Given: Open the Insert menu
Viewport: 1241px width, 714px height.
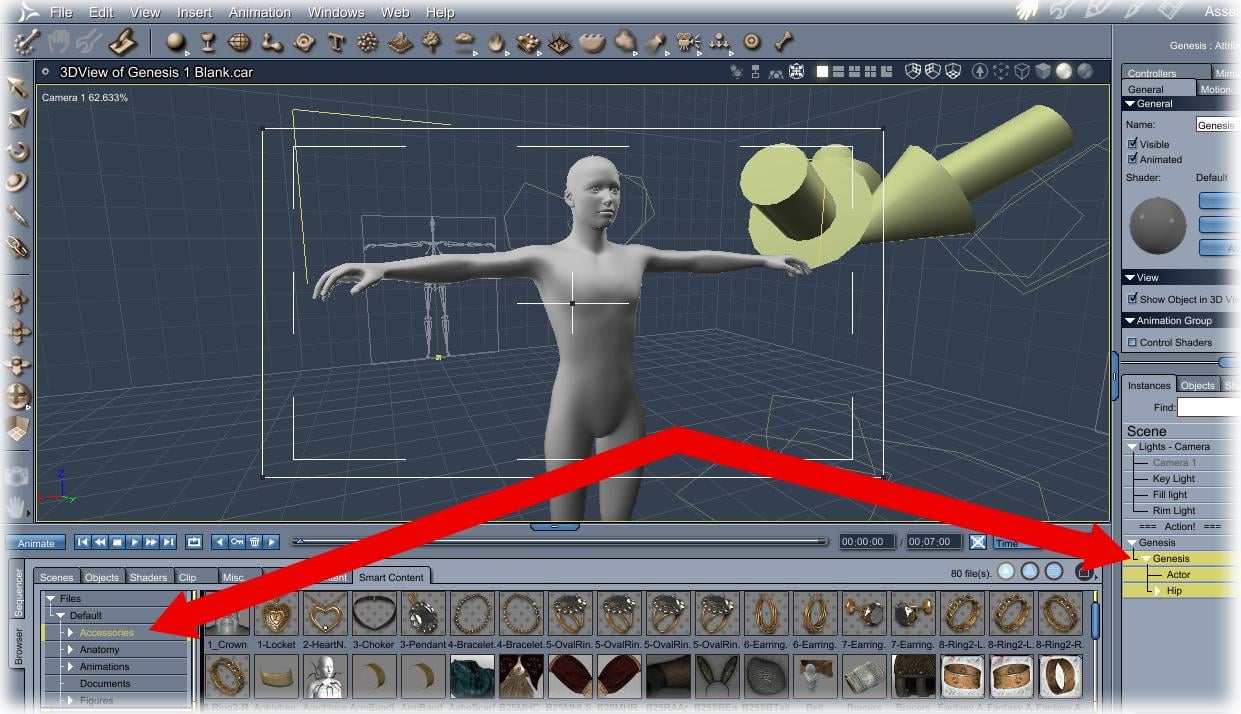Looking at the screenshot, I should coord(194,12).
